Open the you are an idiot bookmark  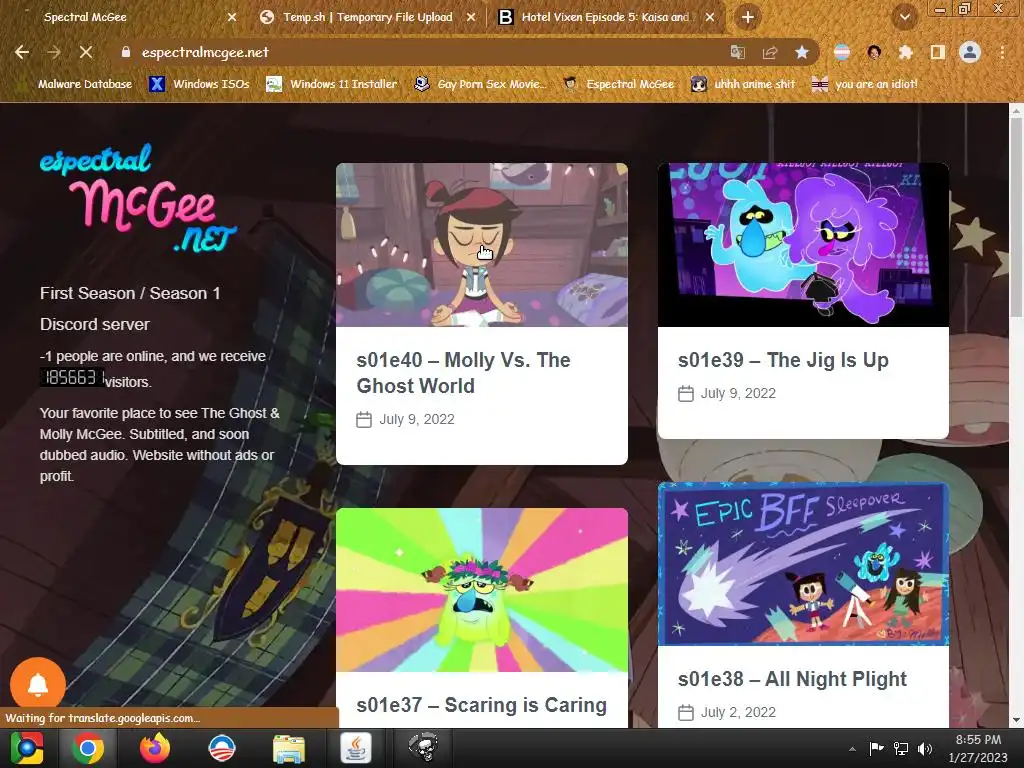(x=864, y=84)
